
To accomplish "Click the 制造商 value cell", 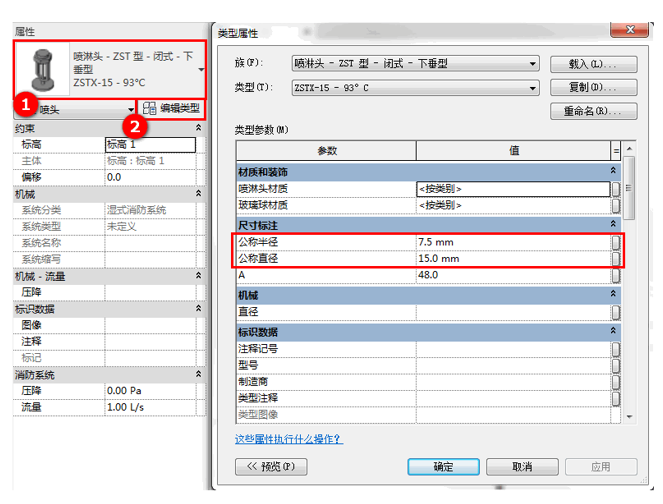I will [x=513, y=382].
